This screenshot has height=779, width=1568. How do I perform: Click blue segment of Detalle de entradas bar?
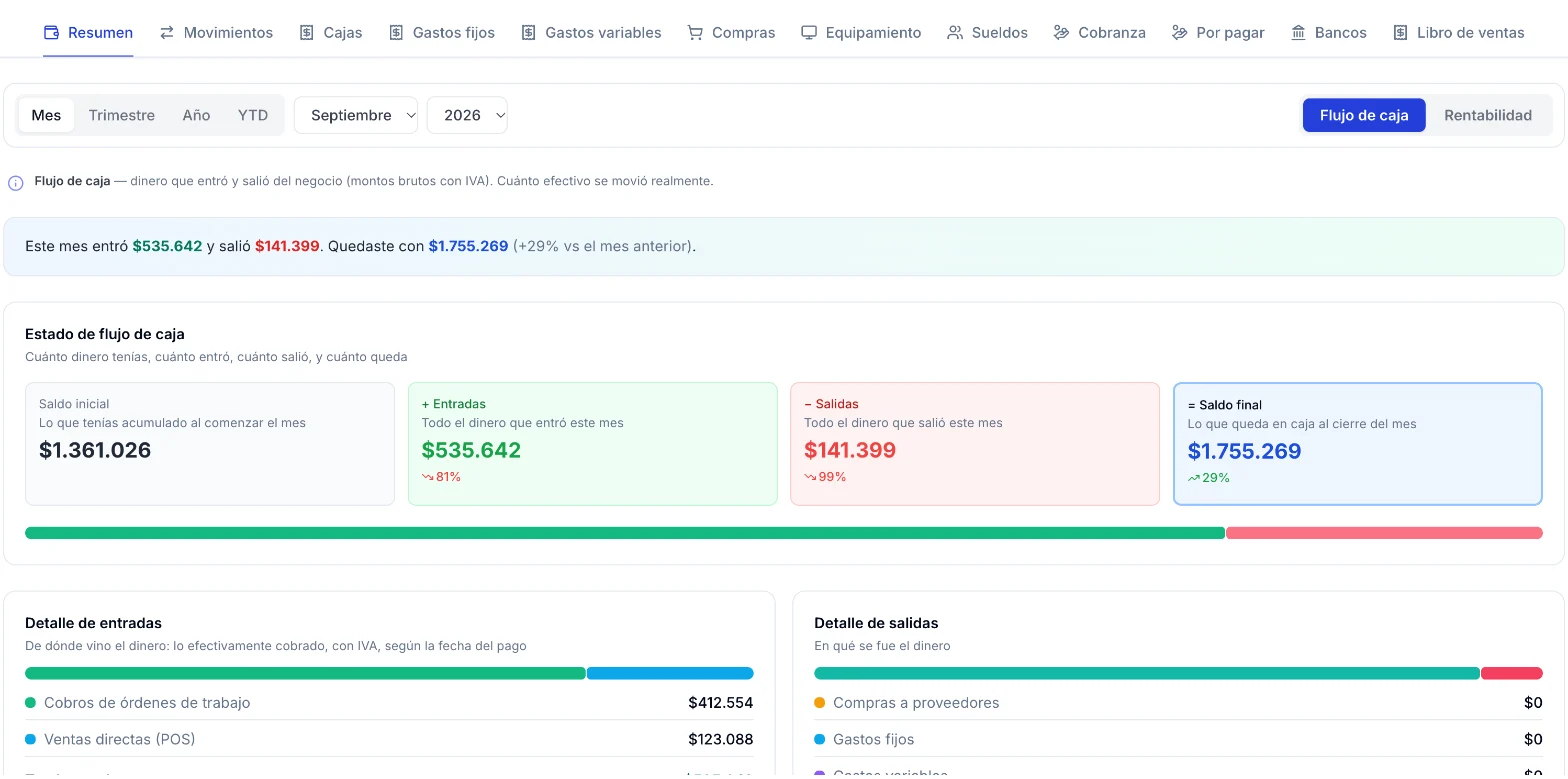point(670,673)
